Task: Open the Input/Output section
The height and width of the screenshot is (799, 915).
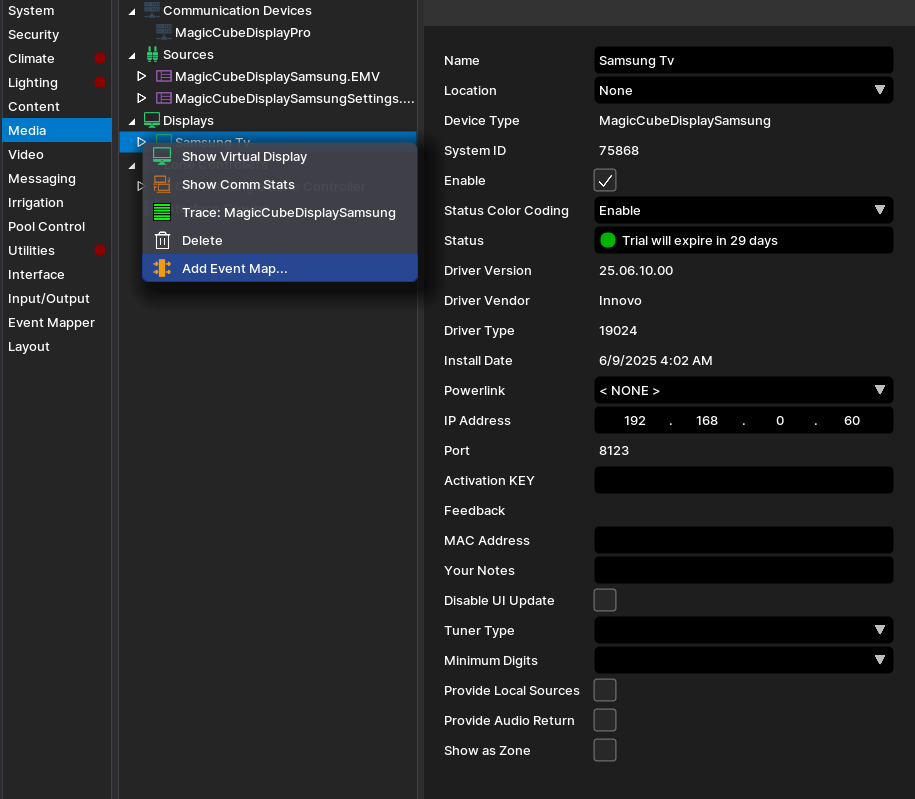Action: [57, 298]
